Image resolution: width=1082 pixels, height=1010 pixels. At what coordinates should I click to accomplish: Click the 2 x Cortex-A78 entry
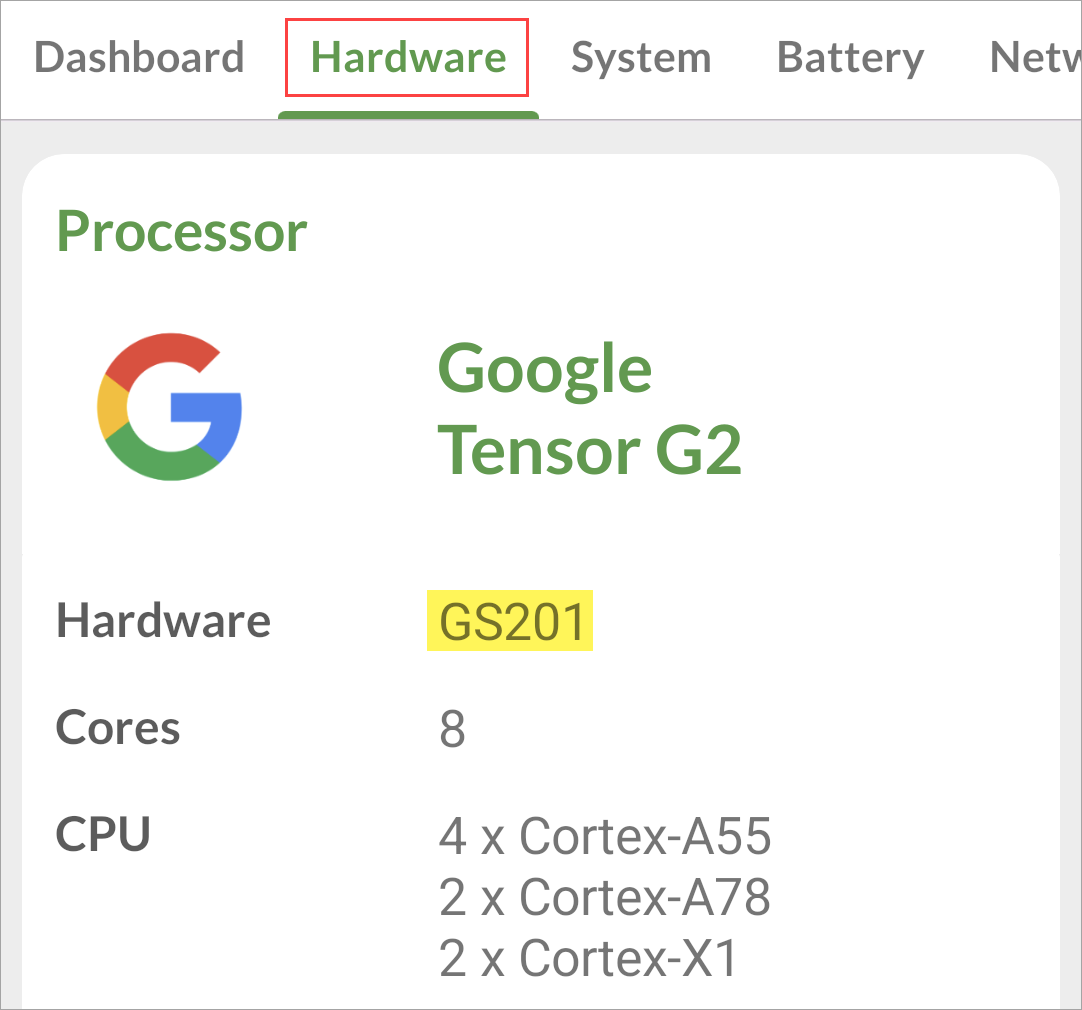(x=604, y=897)
